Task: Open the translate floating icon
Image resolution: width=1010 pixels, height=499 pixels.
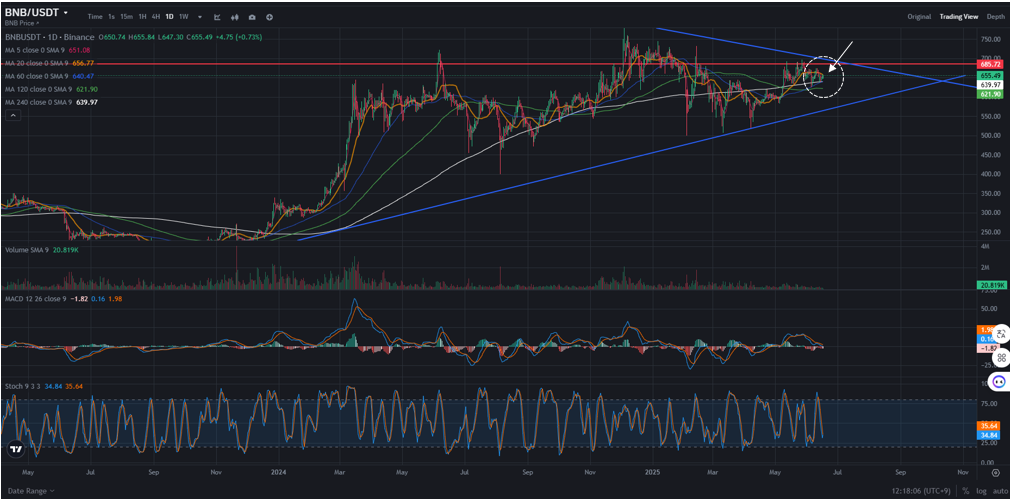Action: 1000,334
